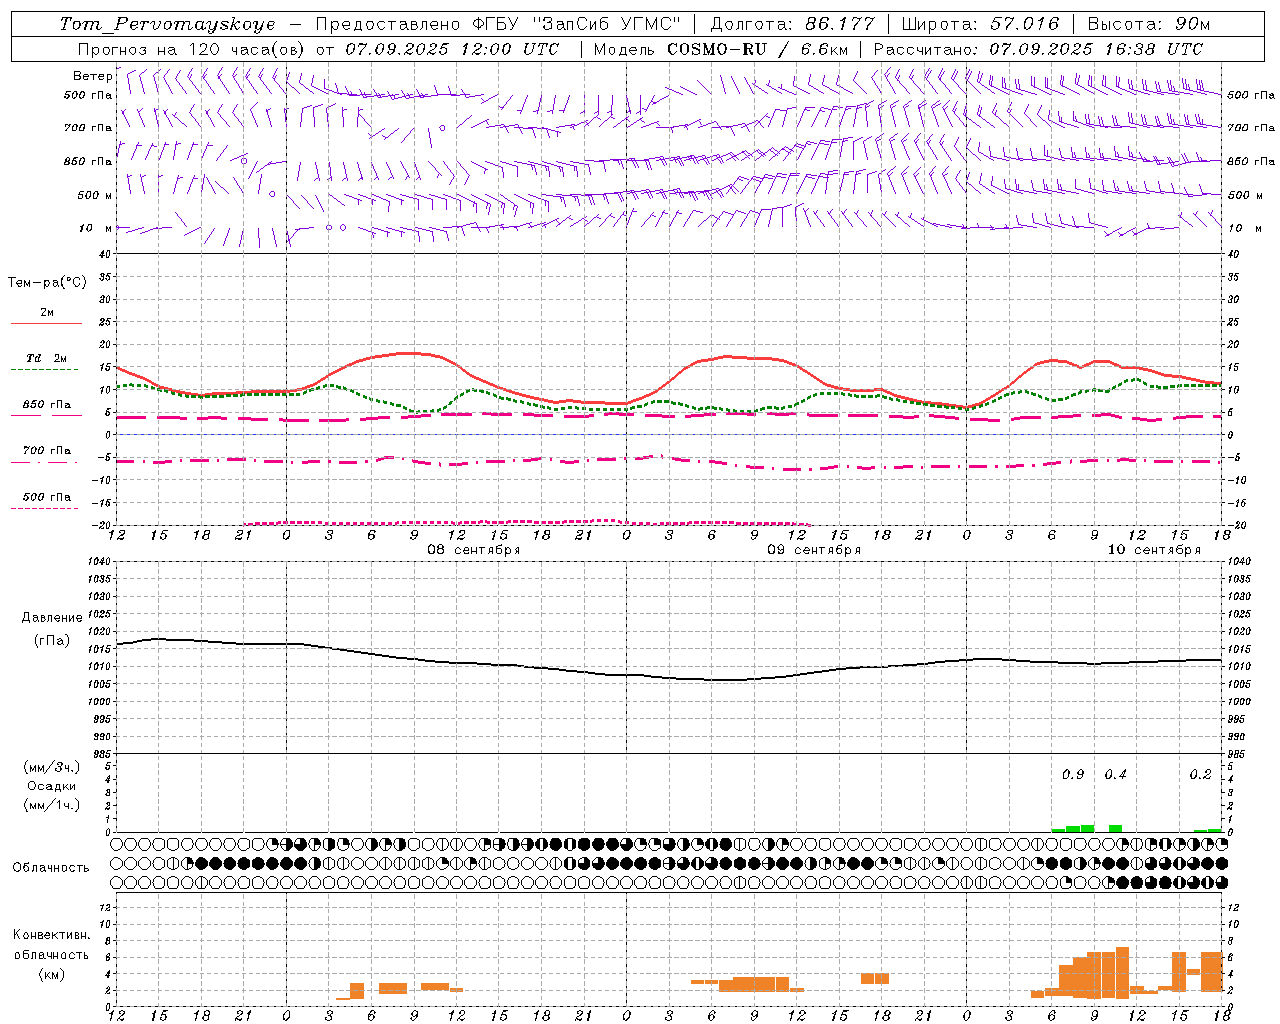Image resolution: width=1280 pixels, height=1024 pixels.
Task: Click the Осадки precipitation label
Action: pos(52,786)
